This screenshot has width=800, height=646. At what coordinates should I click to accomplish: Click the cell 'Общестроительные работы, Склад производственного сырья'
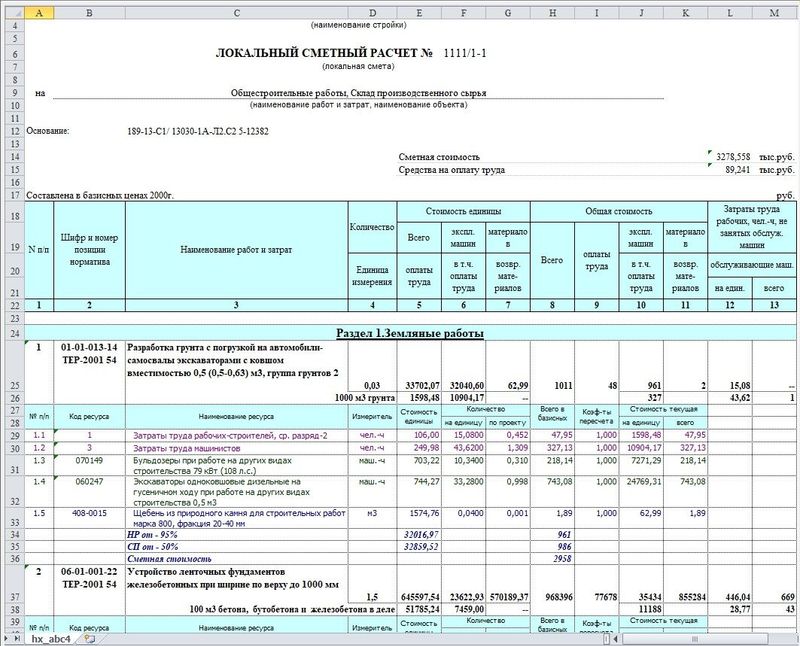358,93
